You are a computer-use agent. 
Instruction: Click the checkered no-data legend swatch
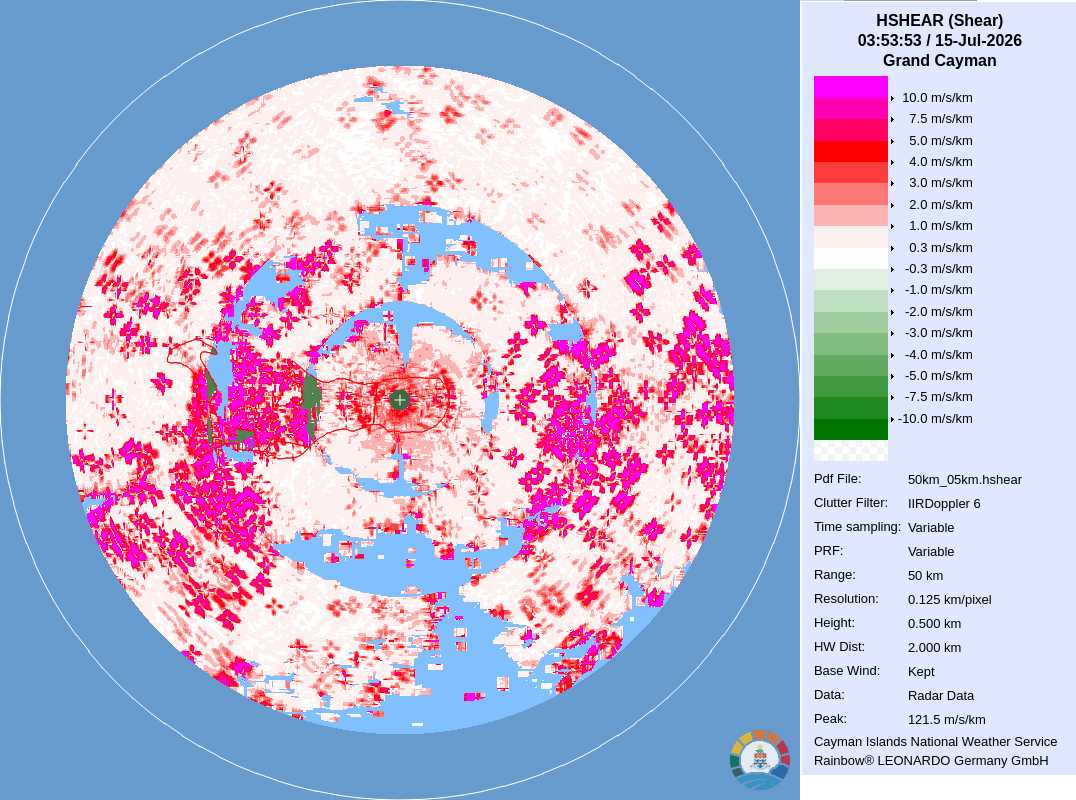(x=850, y=450)
